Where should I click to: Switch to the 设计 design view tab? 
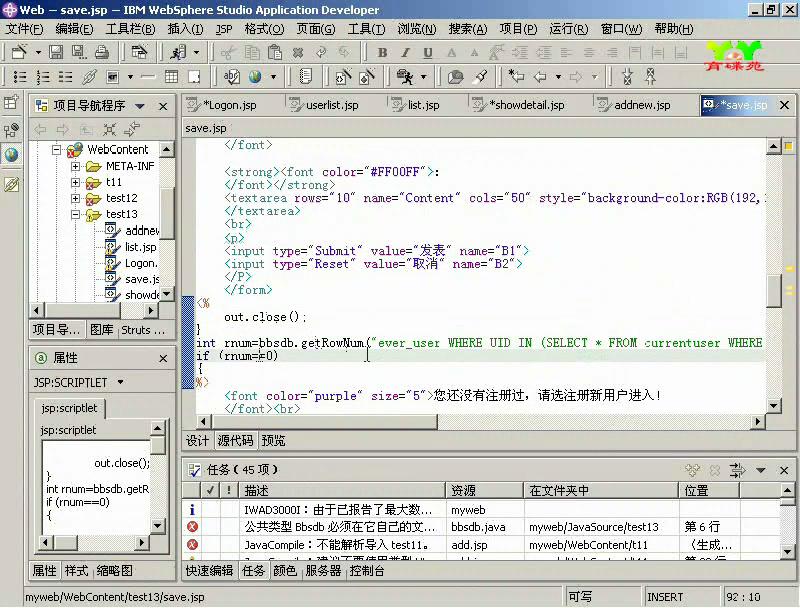click(197, 441)
